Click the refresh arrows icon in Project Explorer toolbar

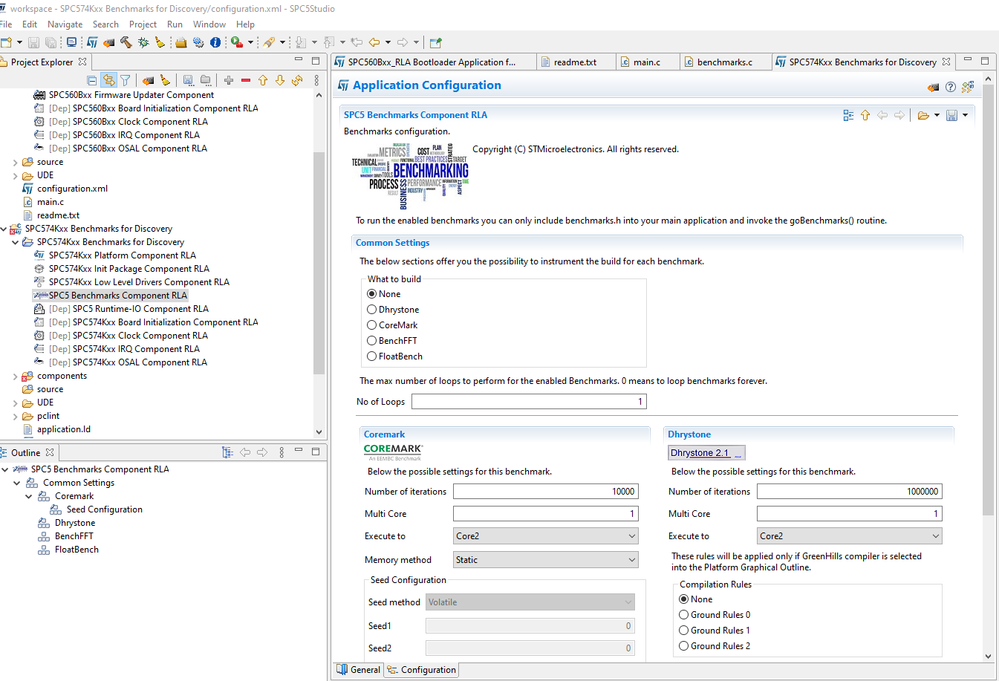(x=297, y=80)
